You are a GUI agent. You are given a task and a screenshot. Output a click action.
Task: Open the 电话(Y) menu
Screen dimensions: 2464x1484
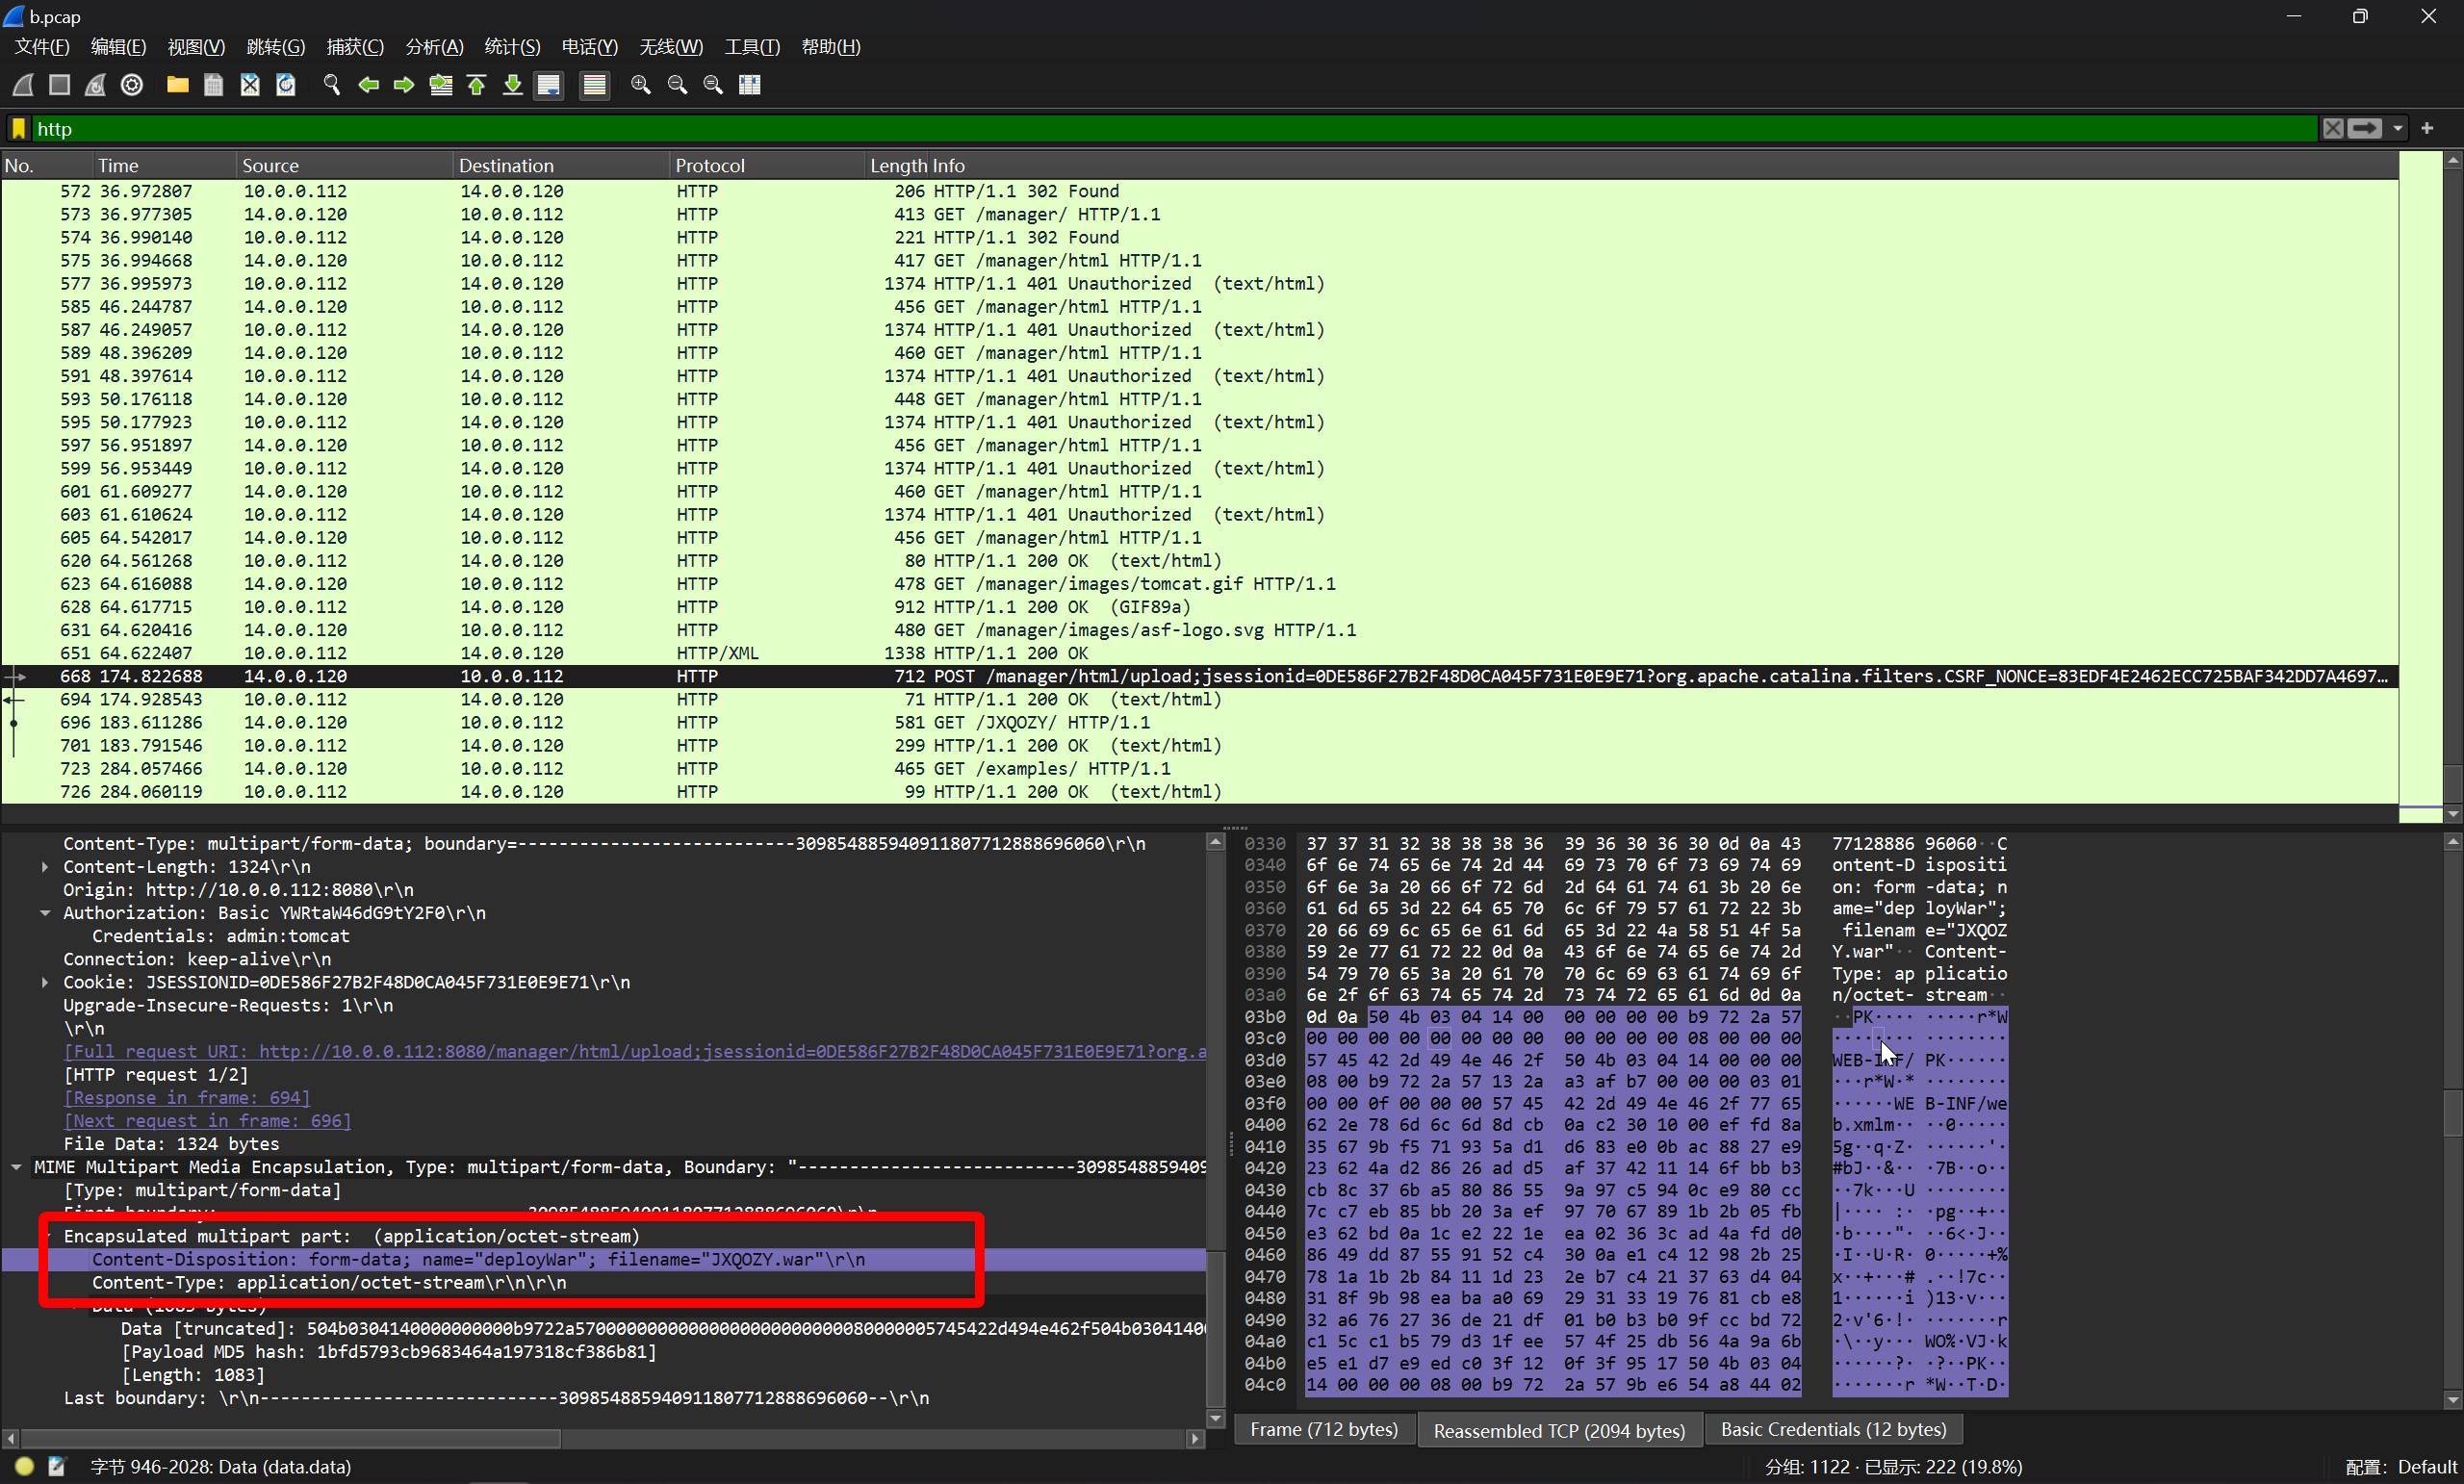(x=589, y=47)
